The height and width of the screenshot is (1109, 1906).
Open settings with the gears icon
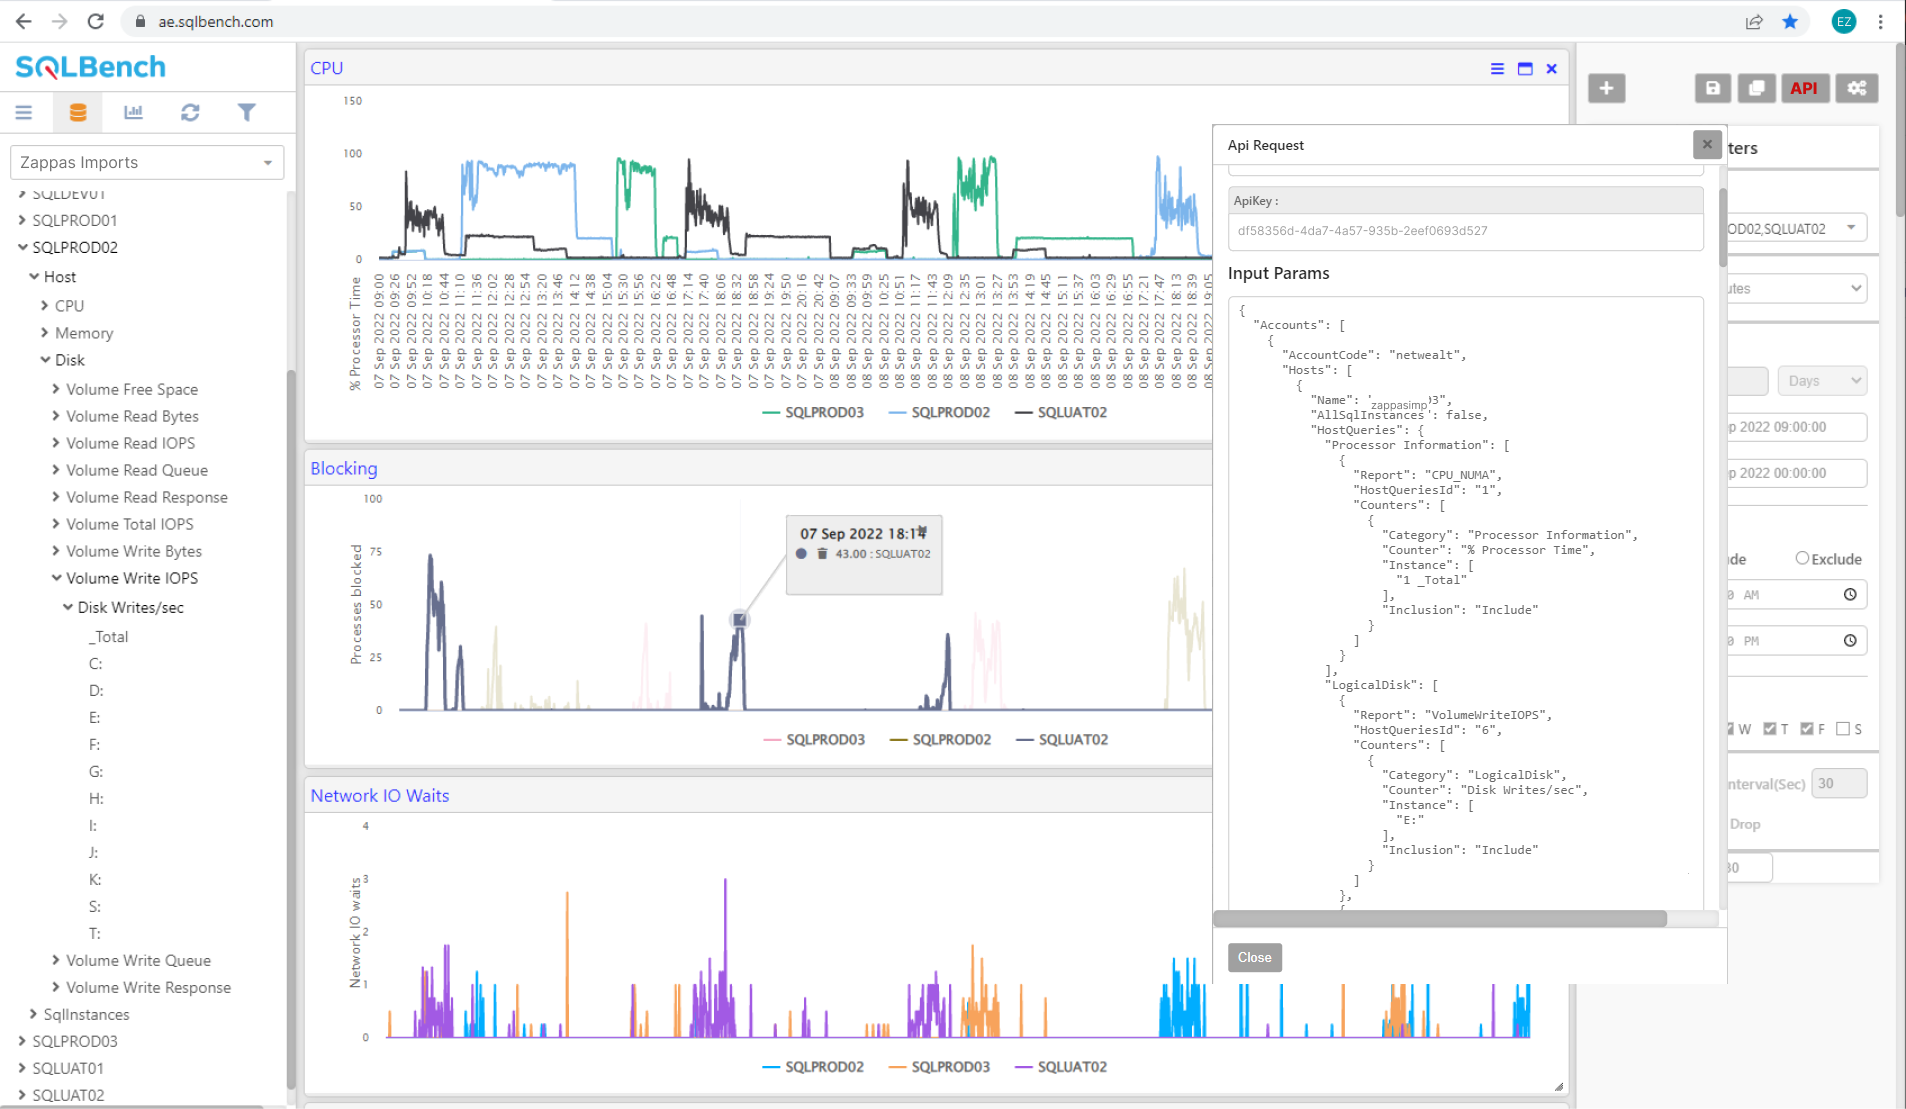pos(1857,88)
